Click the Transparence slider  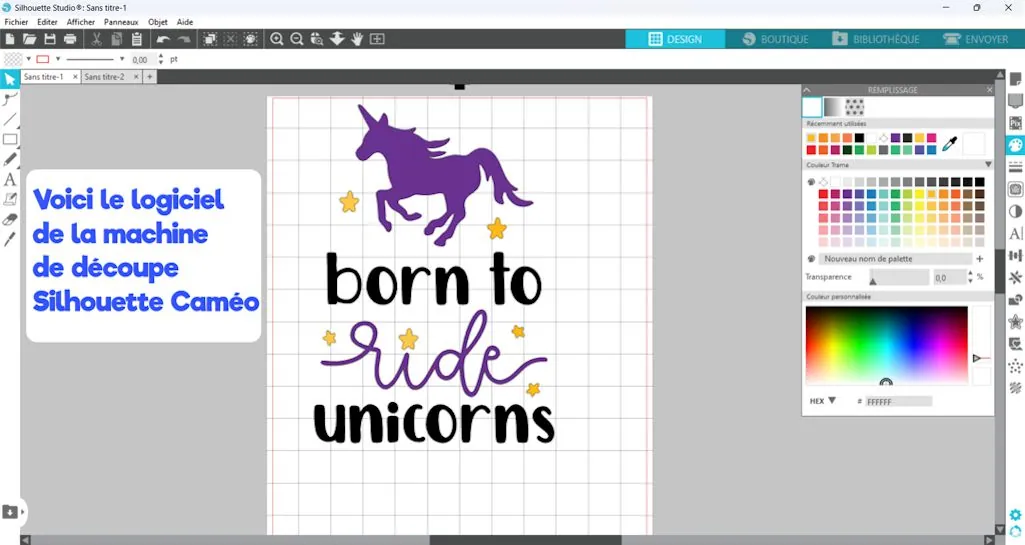898,278
